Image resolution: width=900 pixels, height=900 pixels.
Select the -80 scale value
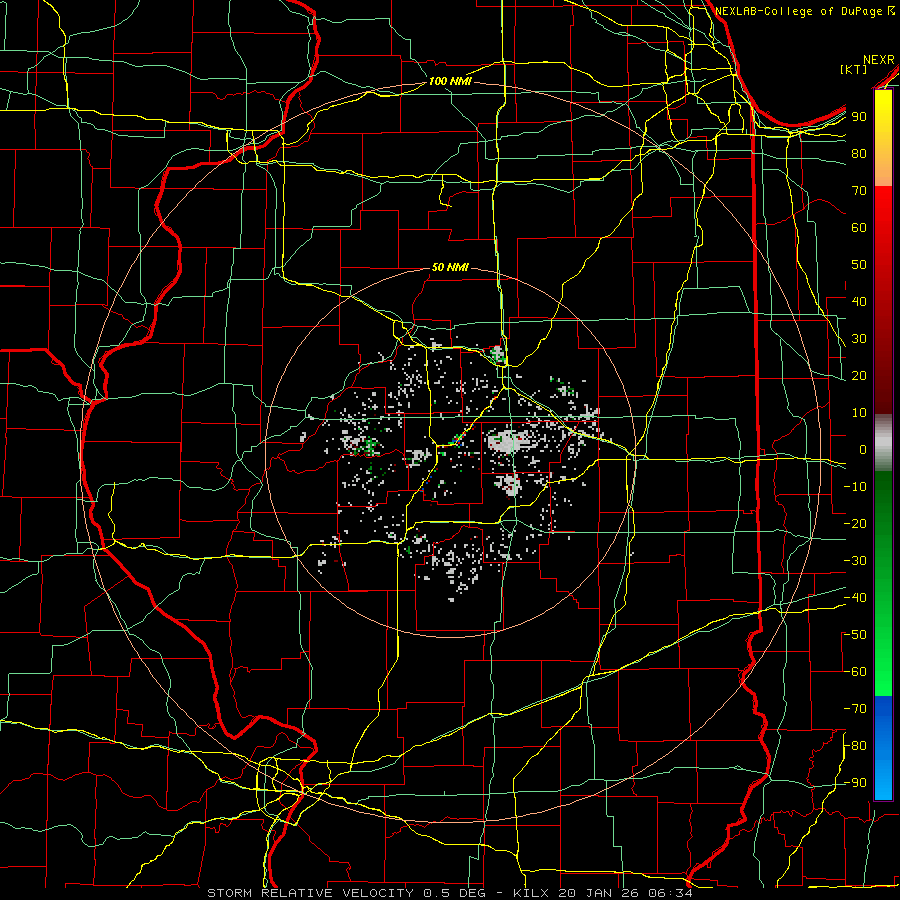coord(855,746)
